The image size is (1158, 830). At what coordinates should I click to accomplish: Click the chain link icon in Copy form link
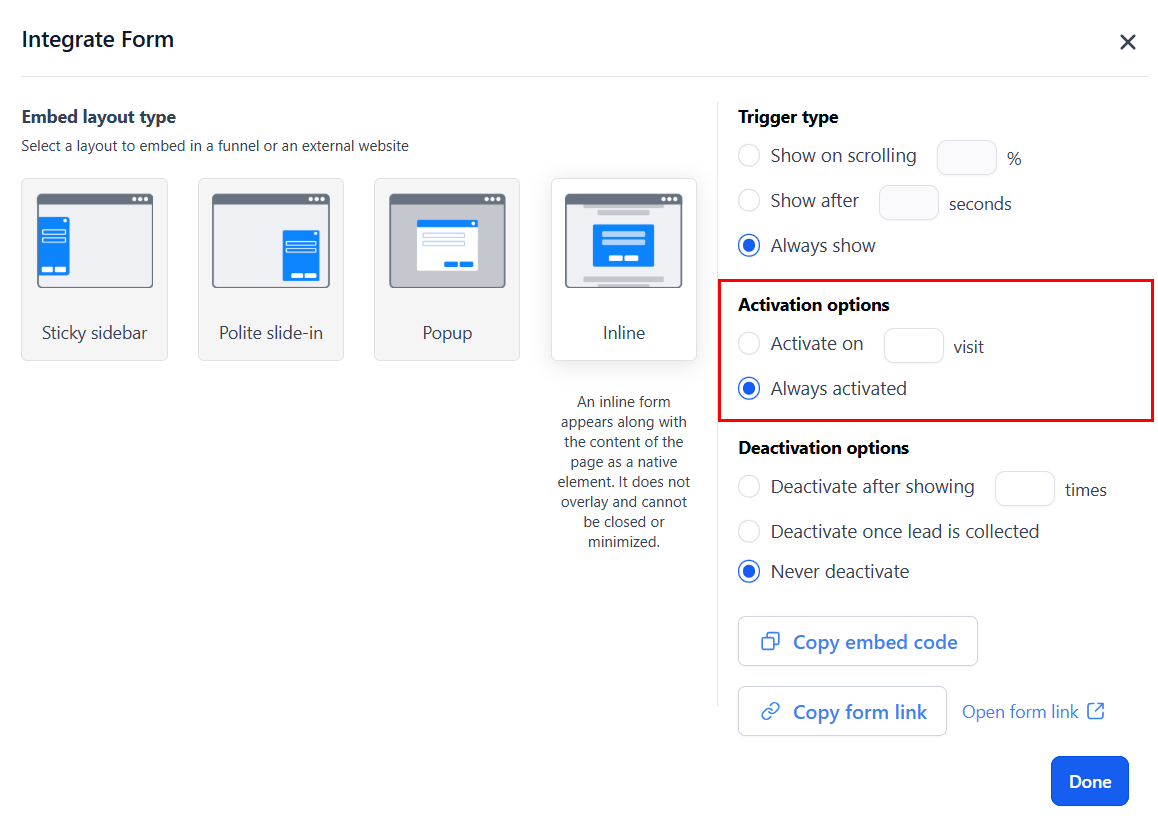click(x=770, y=711)
